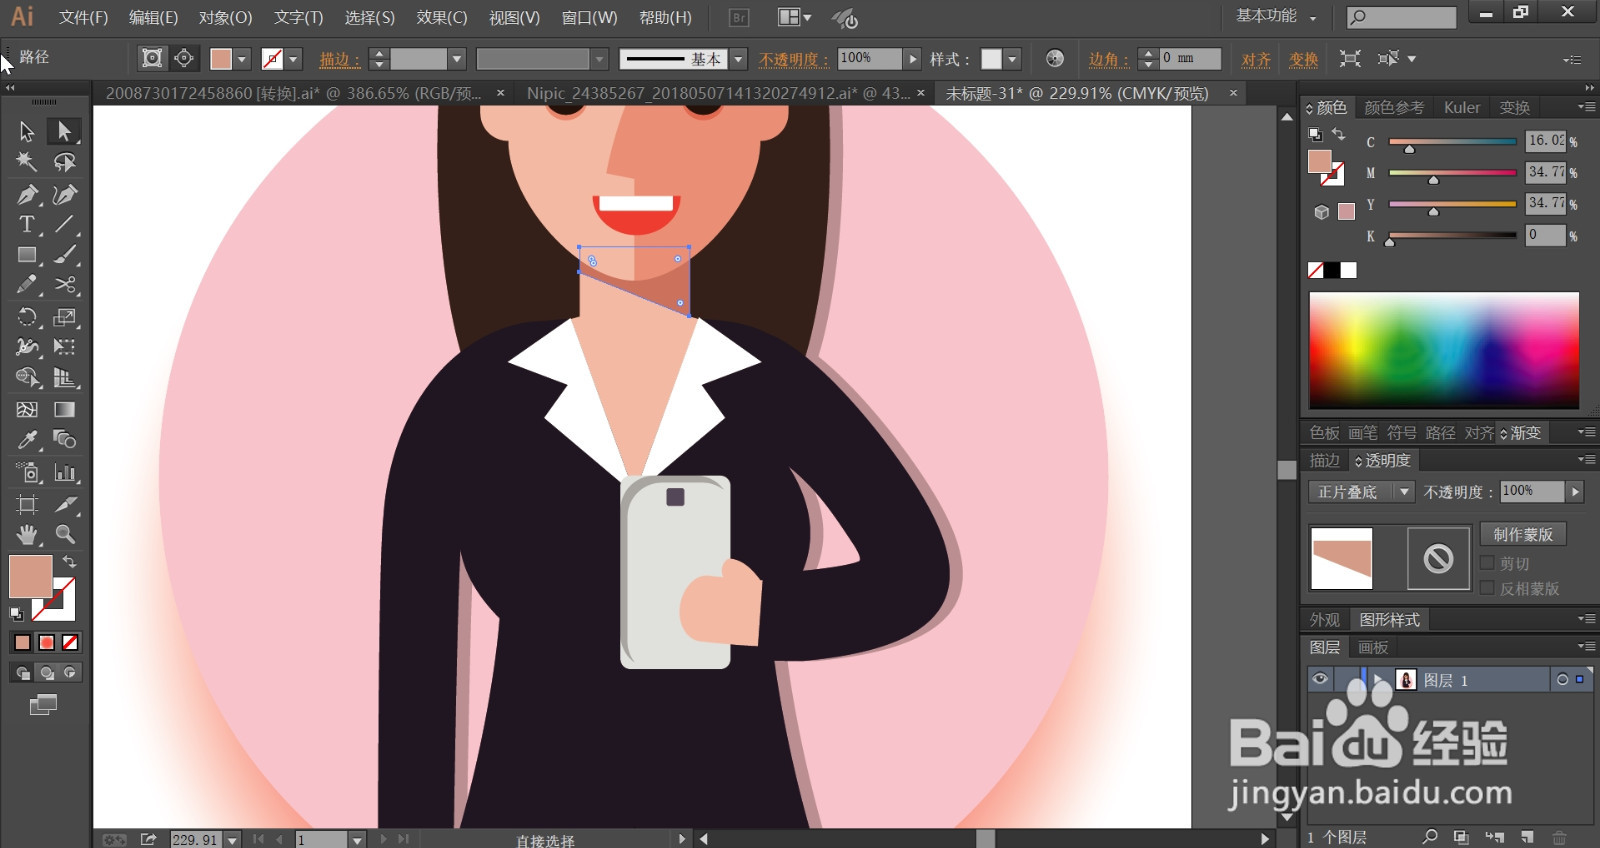Select the Mesh tool

pos(27,409)
